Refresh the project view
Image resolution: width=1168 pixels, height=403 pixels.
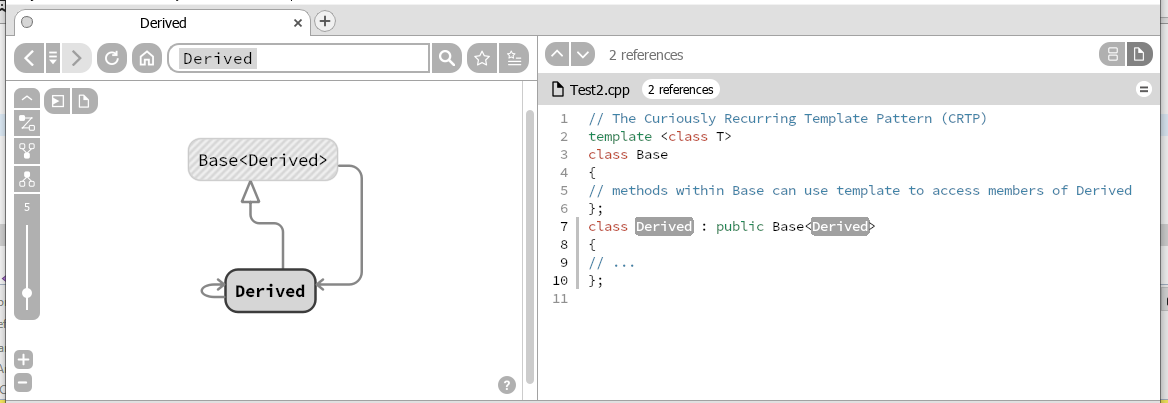coord(112,58)
